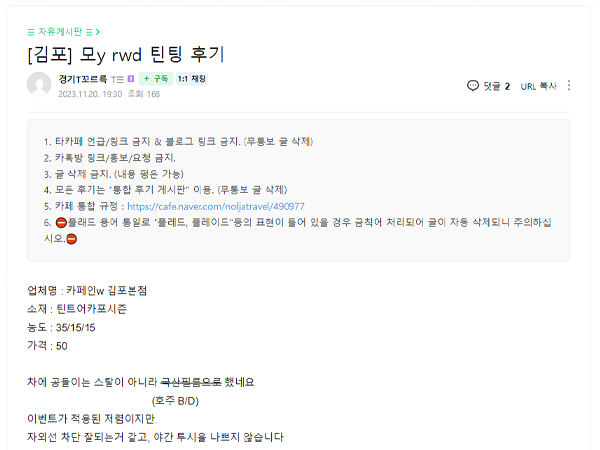Open the 자유게시판 board link

61,32
